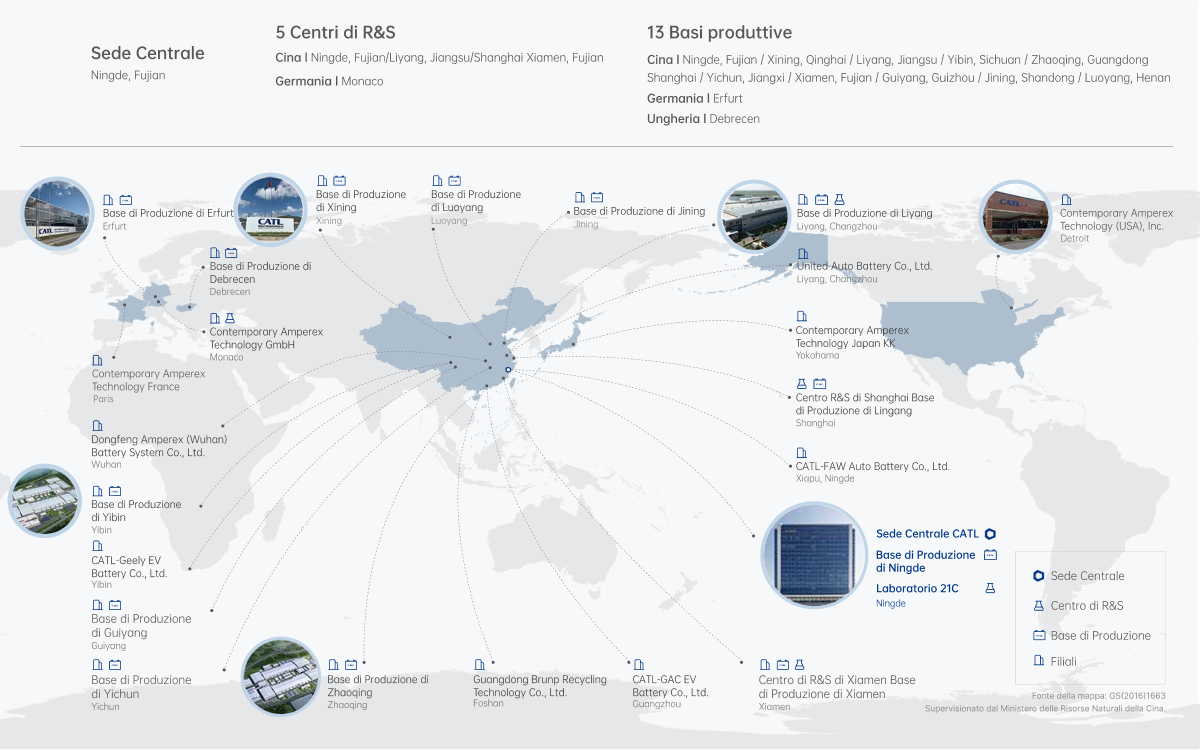
Task: Open the Detroit office circular photo
Action: [1015, 216]
